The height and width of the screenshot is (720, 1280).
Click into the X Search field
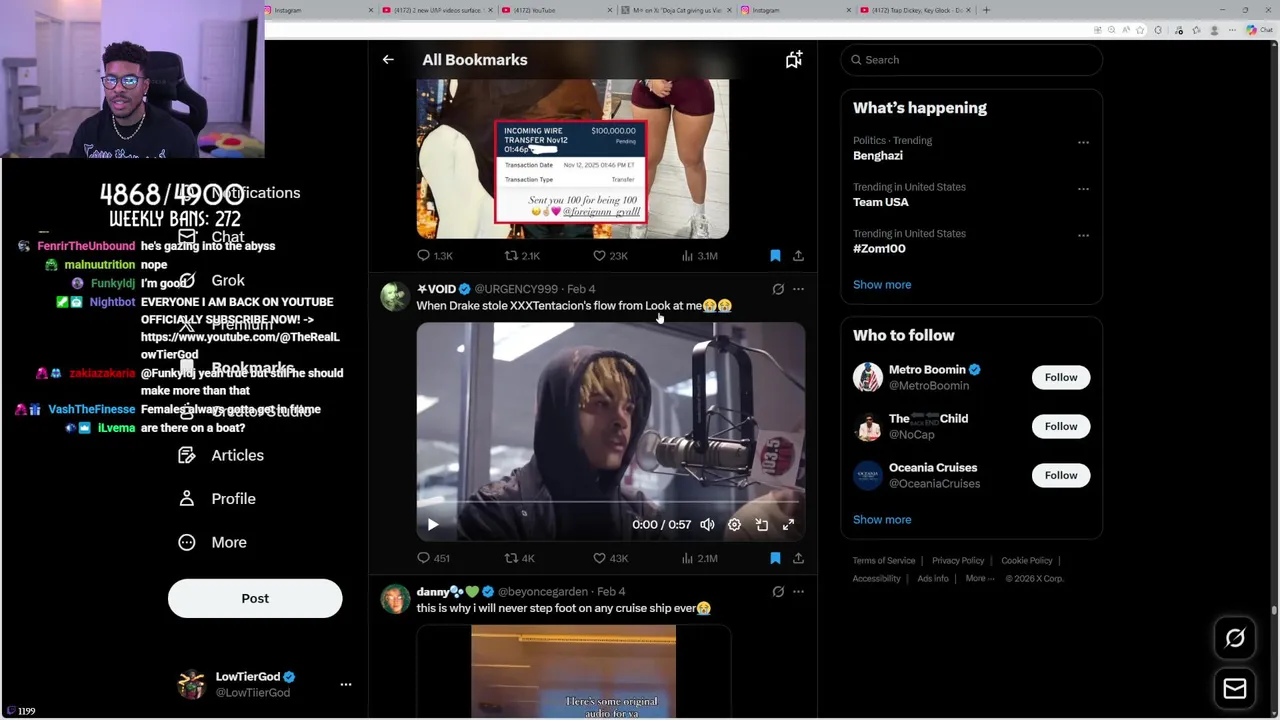click(971, 60)
